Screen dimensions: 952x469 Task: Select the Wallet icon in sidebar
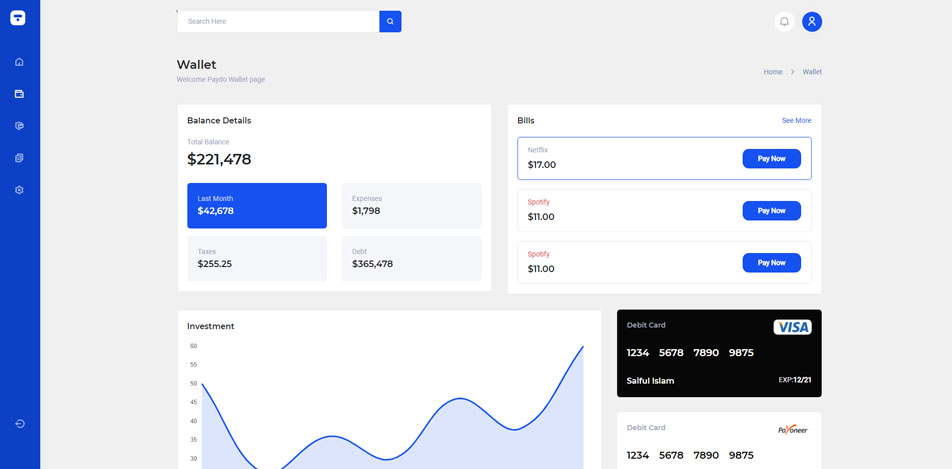point(19,94)
